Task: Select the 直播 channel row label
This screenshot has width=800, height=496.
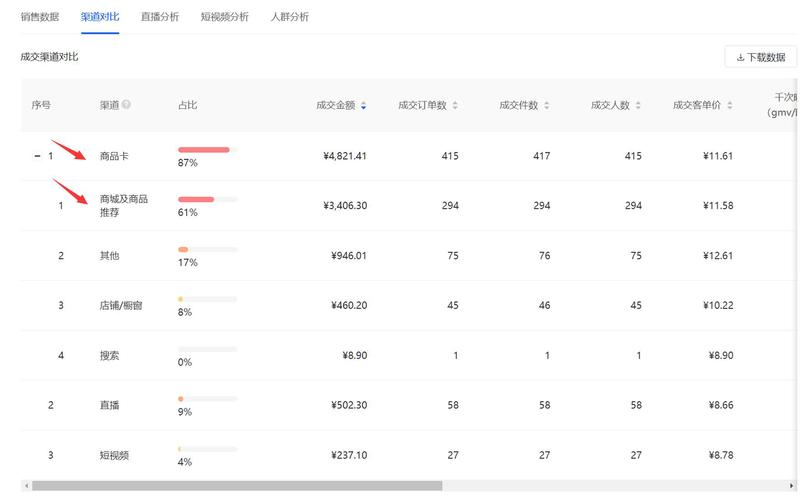Action: pyautogui.click(x=110, y=405)
